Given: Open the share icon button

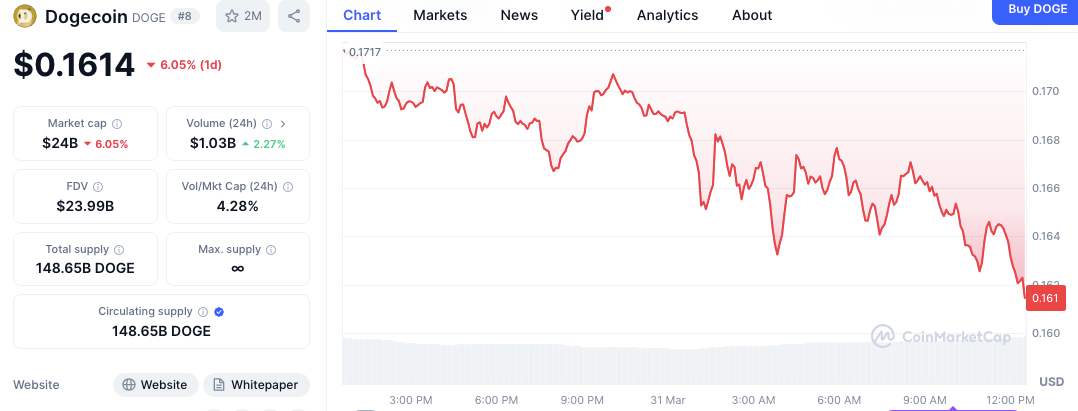Looking at the screenshot, I should [293, 16].
